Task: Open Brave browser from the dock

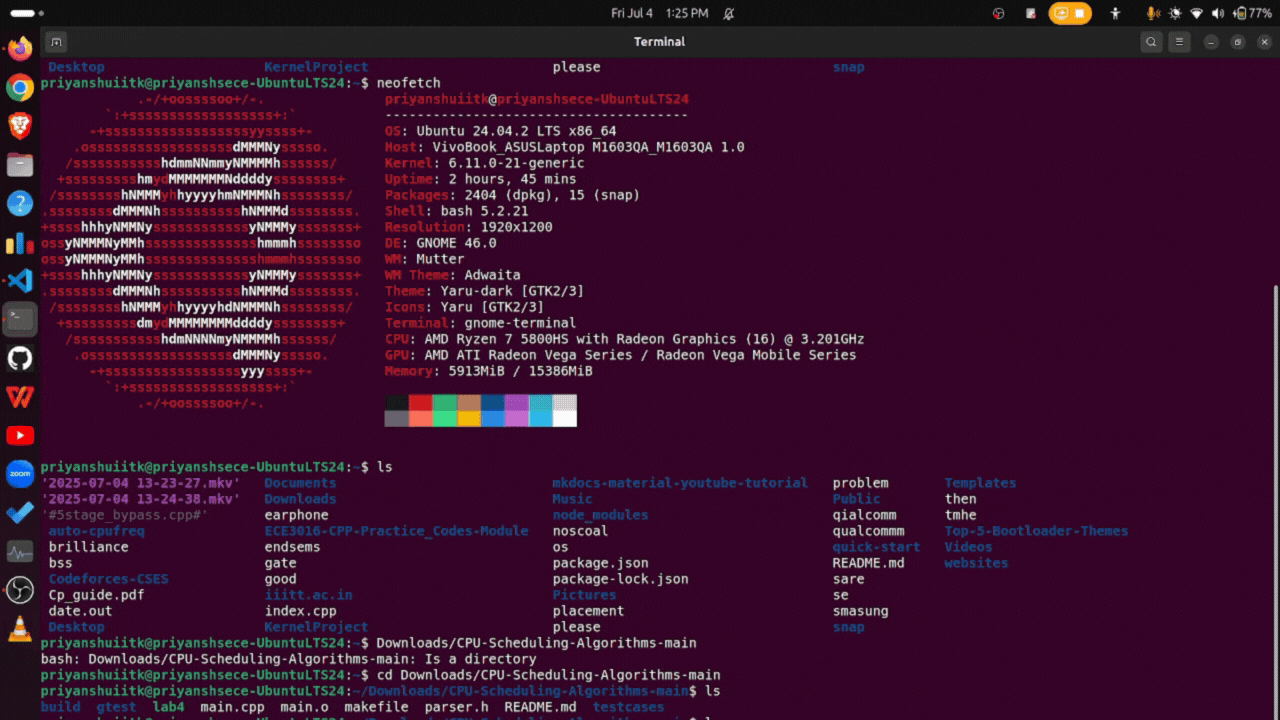Action: (x=19, y=126)
